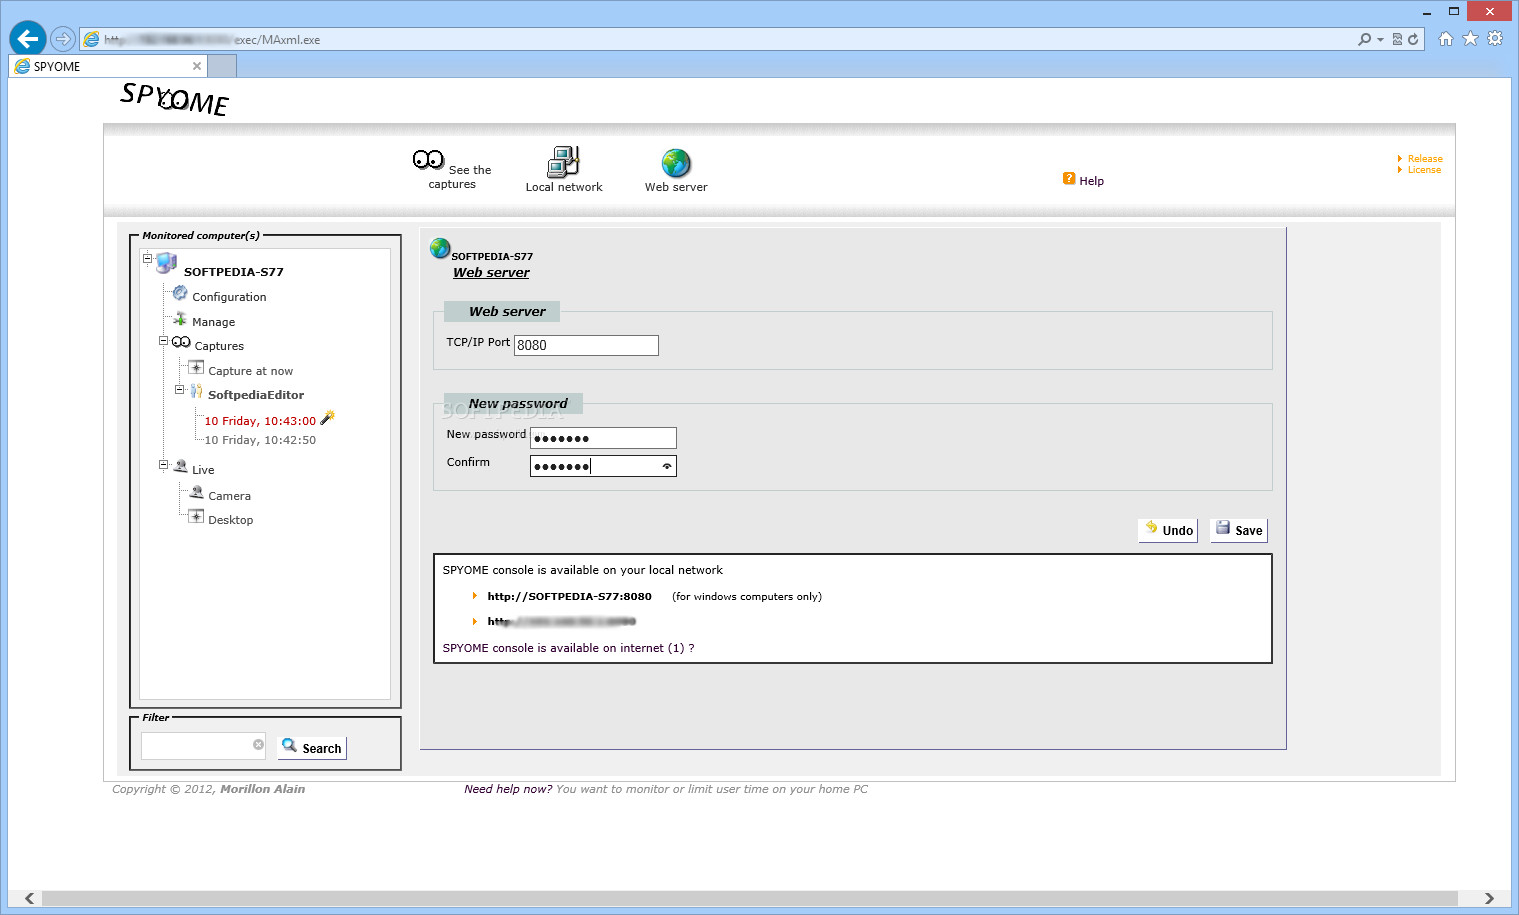
Task: Select Manage in the tree
Action: click(213, 322)
